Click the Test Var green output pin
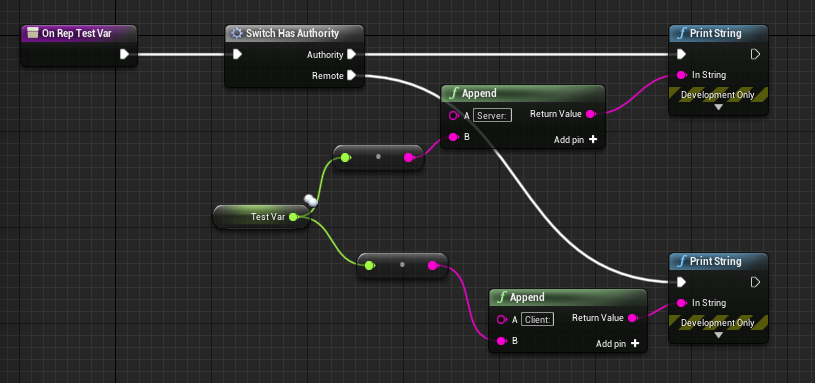The image size is (815, 383). [293, 217]
